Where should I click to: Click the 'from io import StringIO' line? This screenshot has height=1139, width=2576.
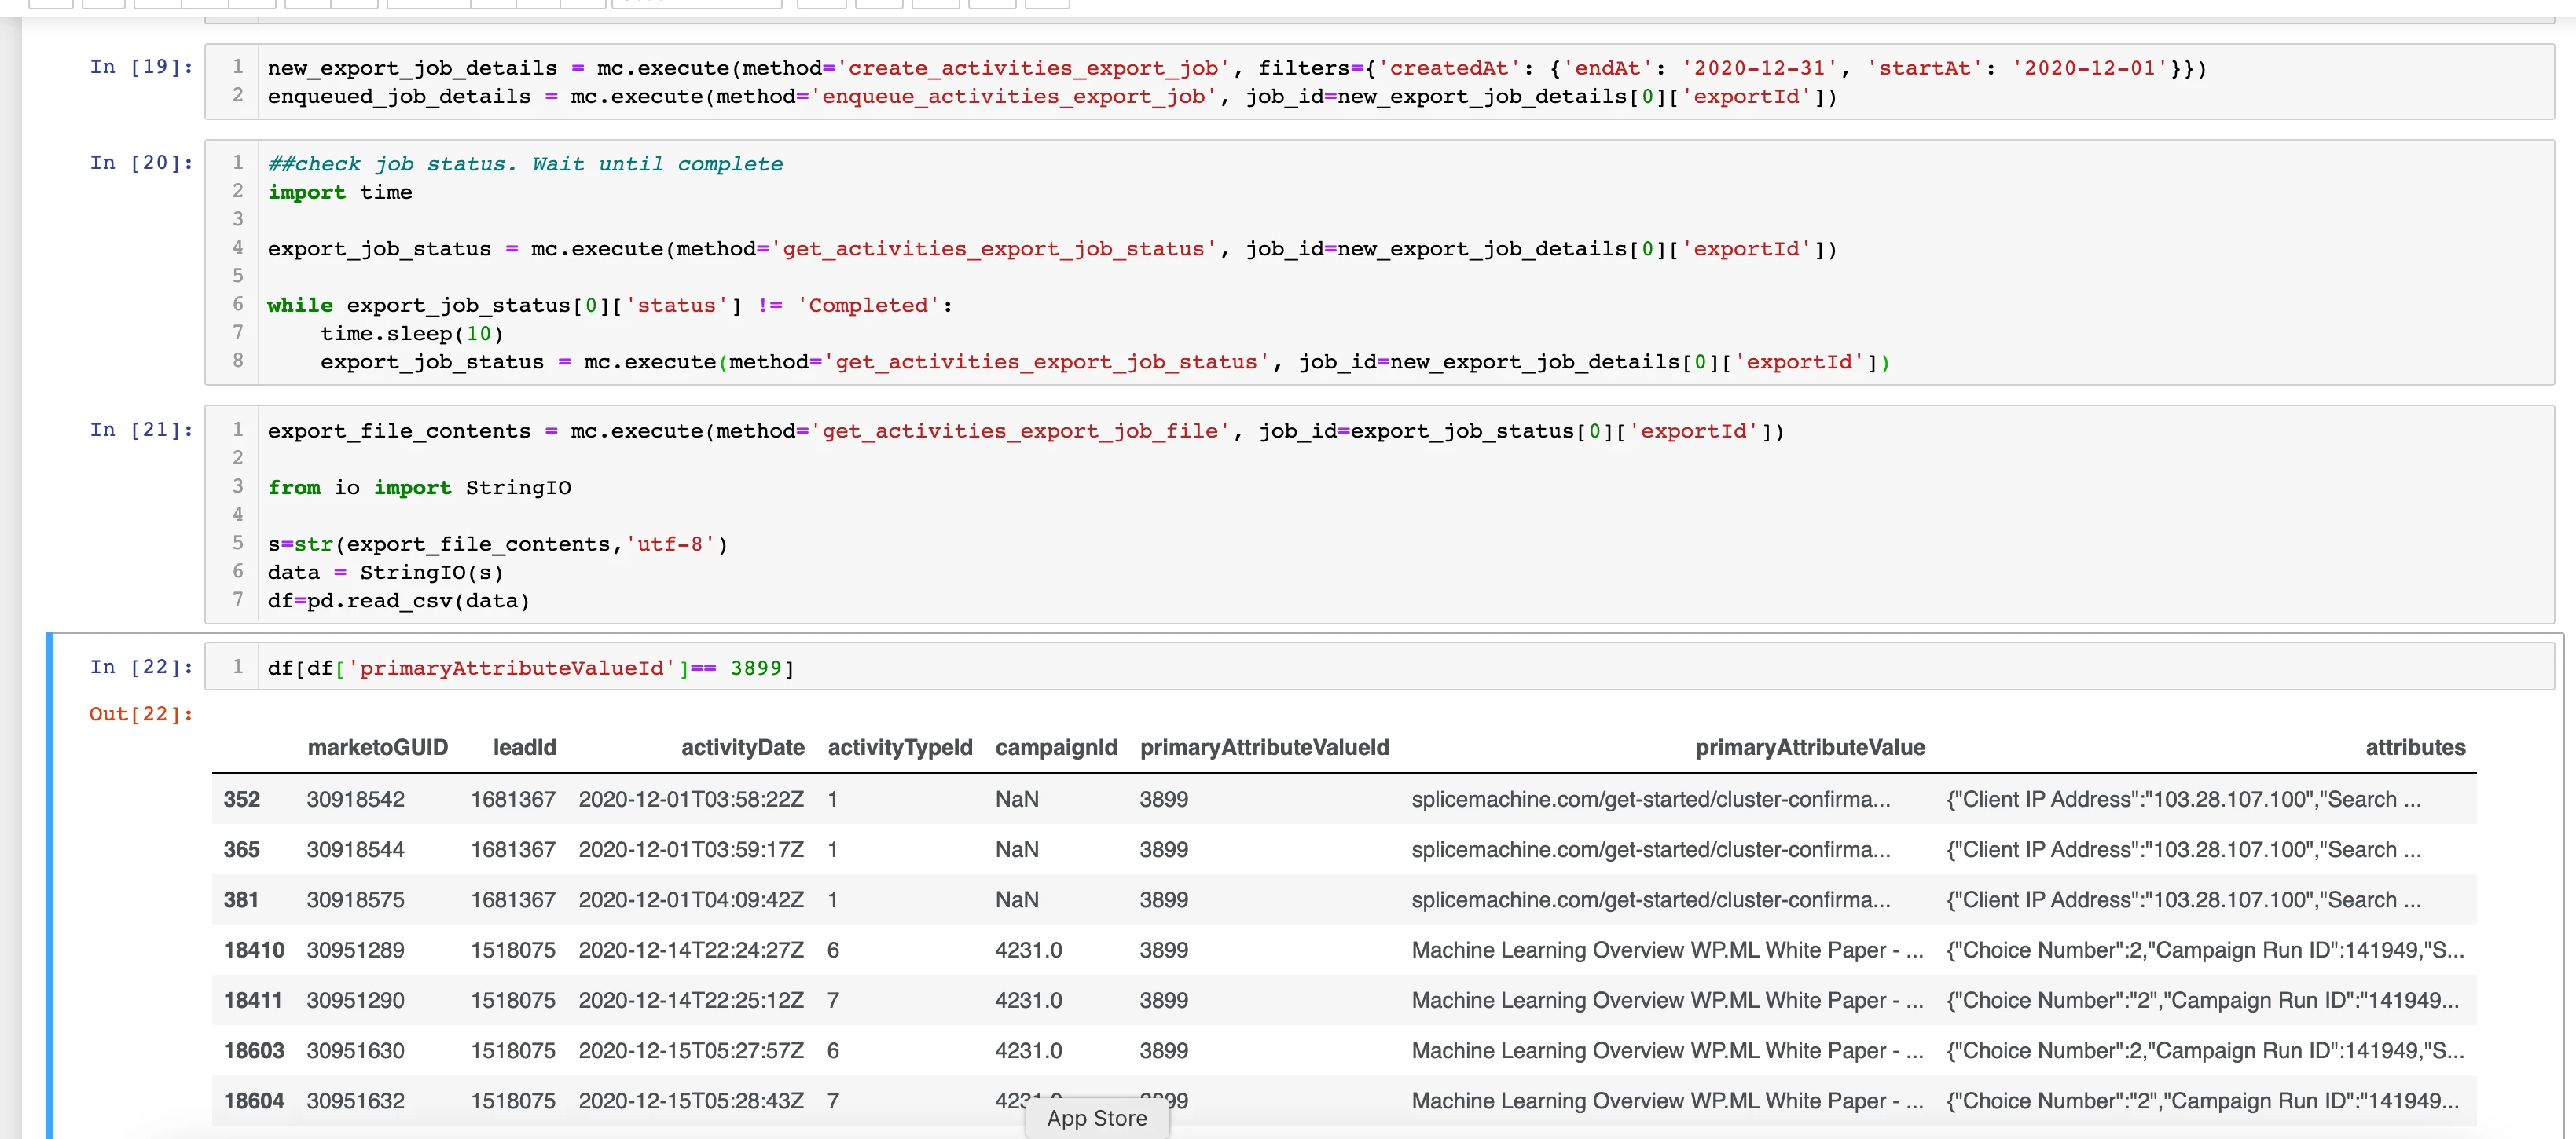point(419,487)
